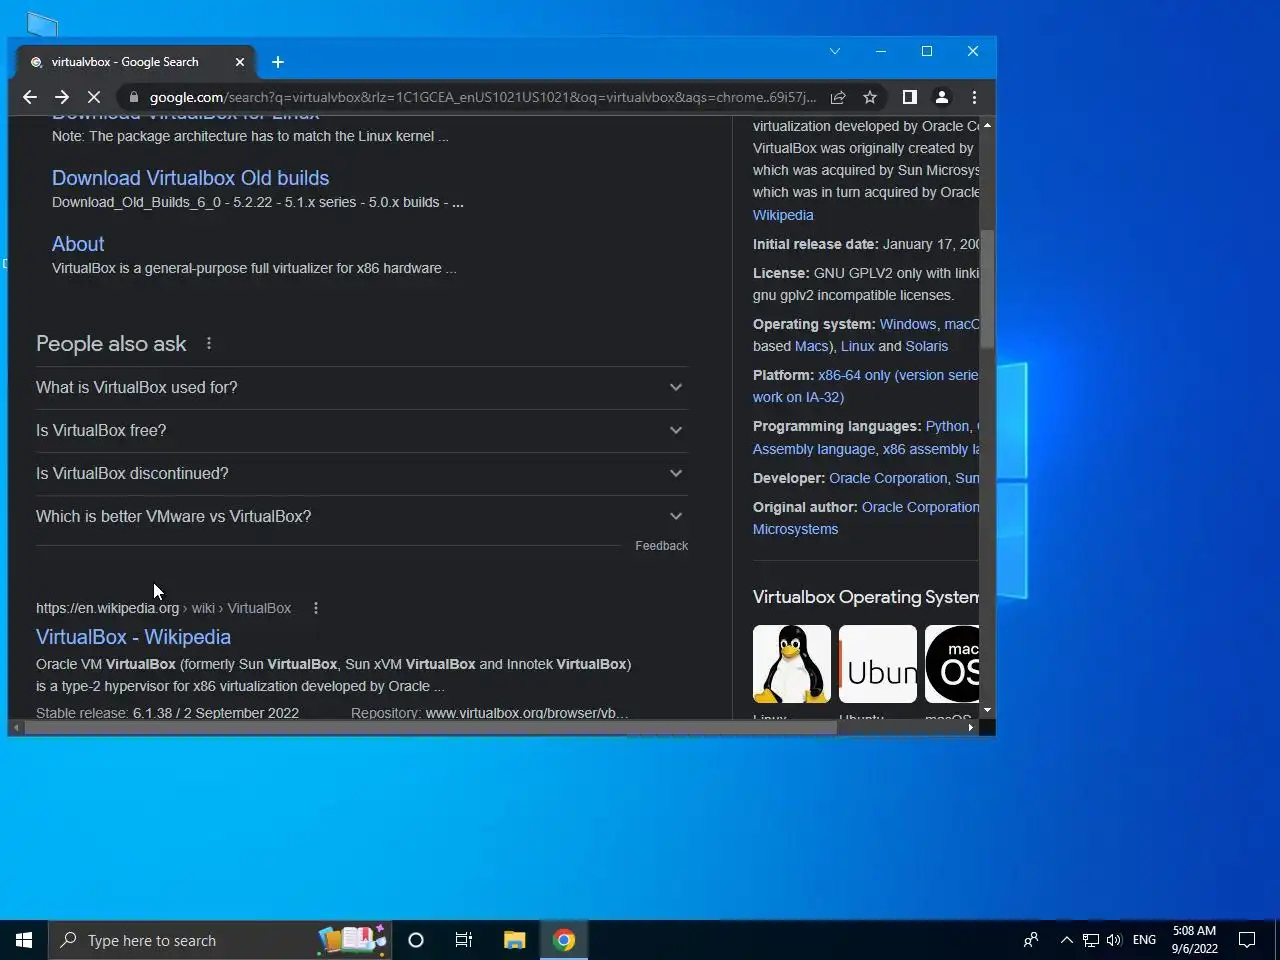
Task: Click 'Assembly language' link
Action: pos(814,449)
